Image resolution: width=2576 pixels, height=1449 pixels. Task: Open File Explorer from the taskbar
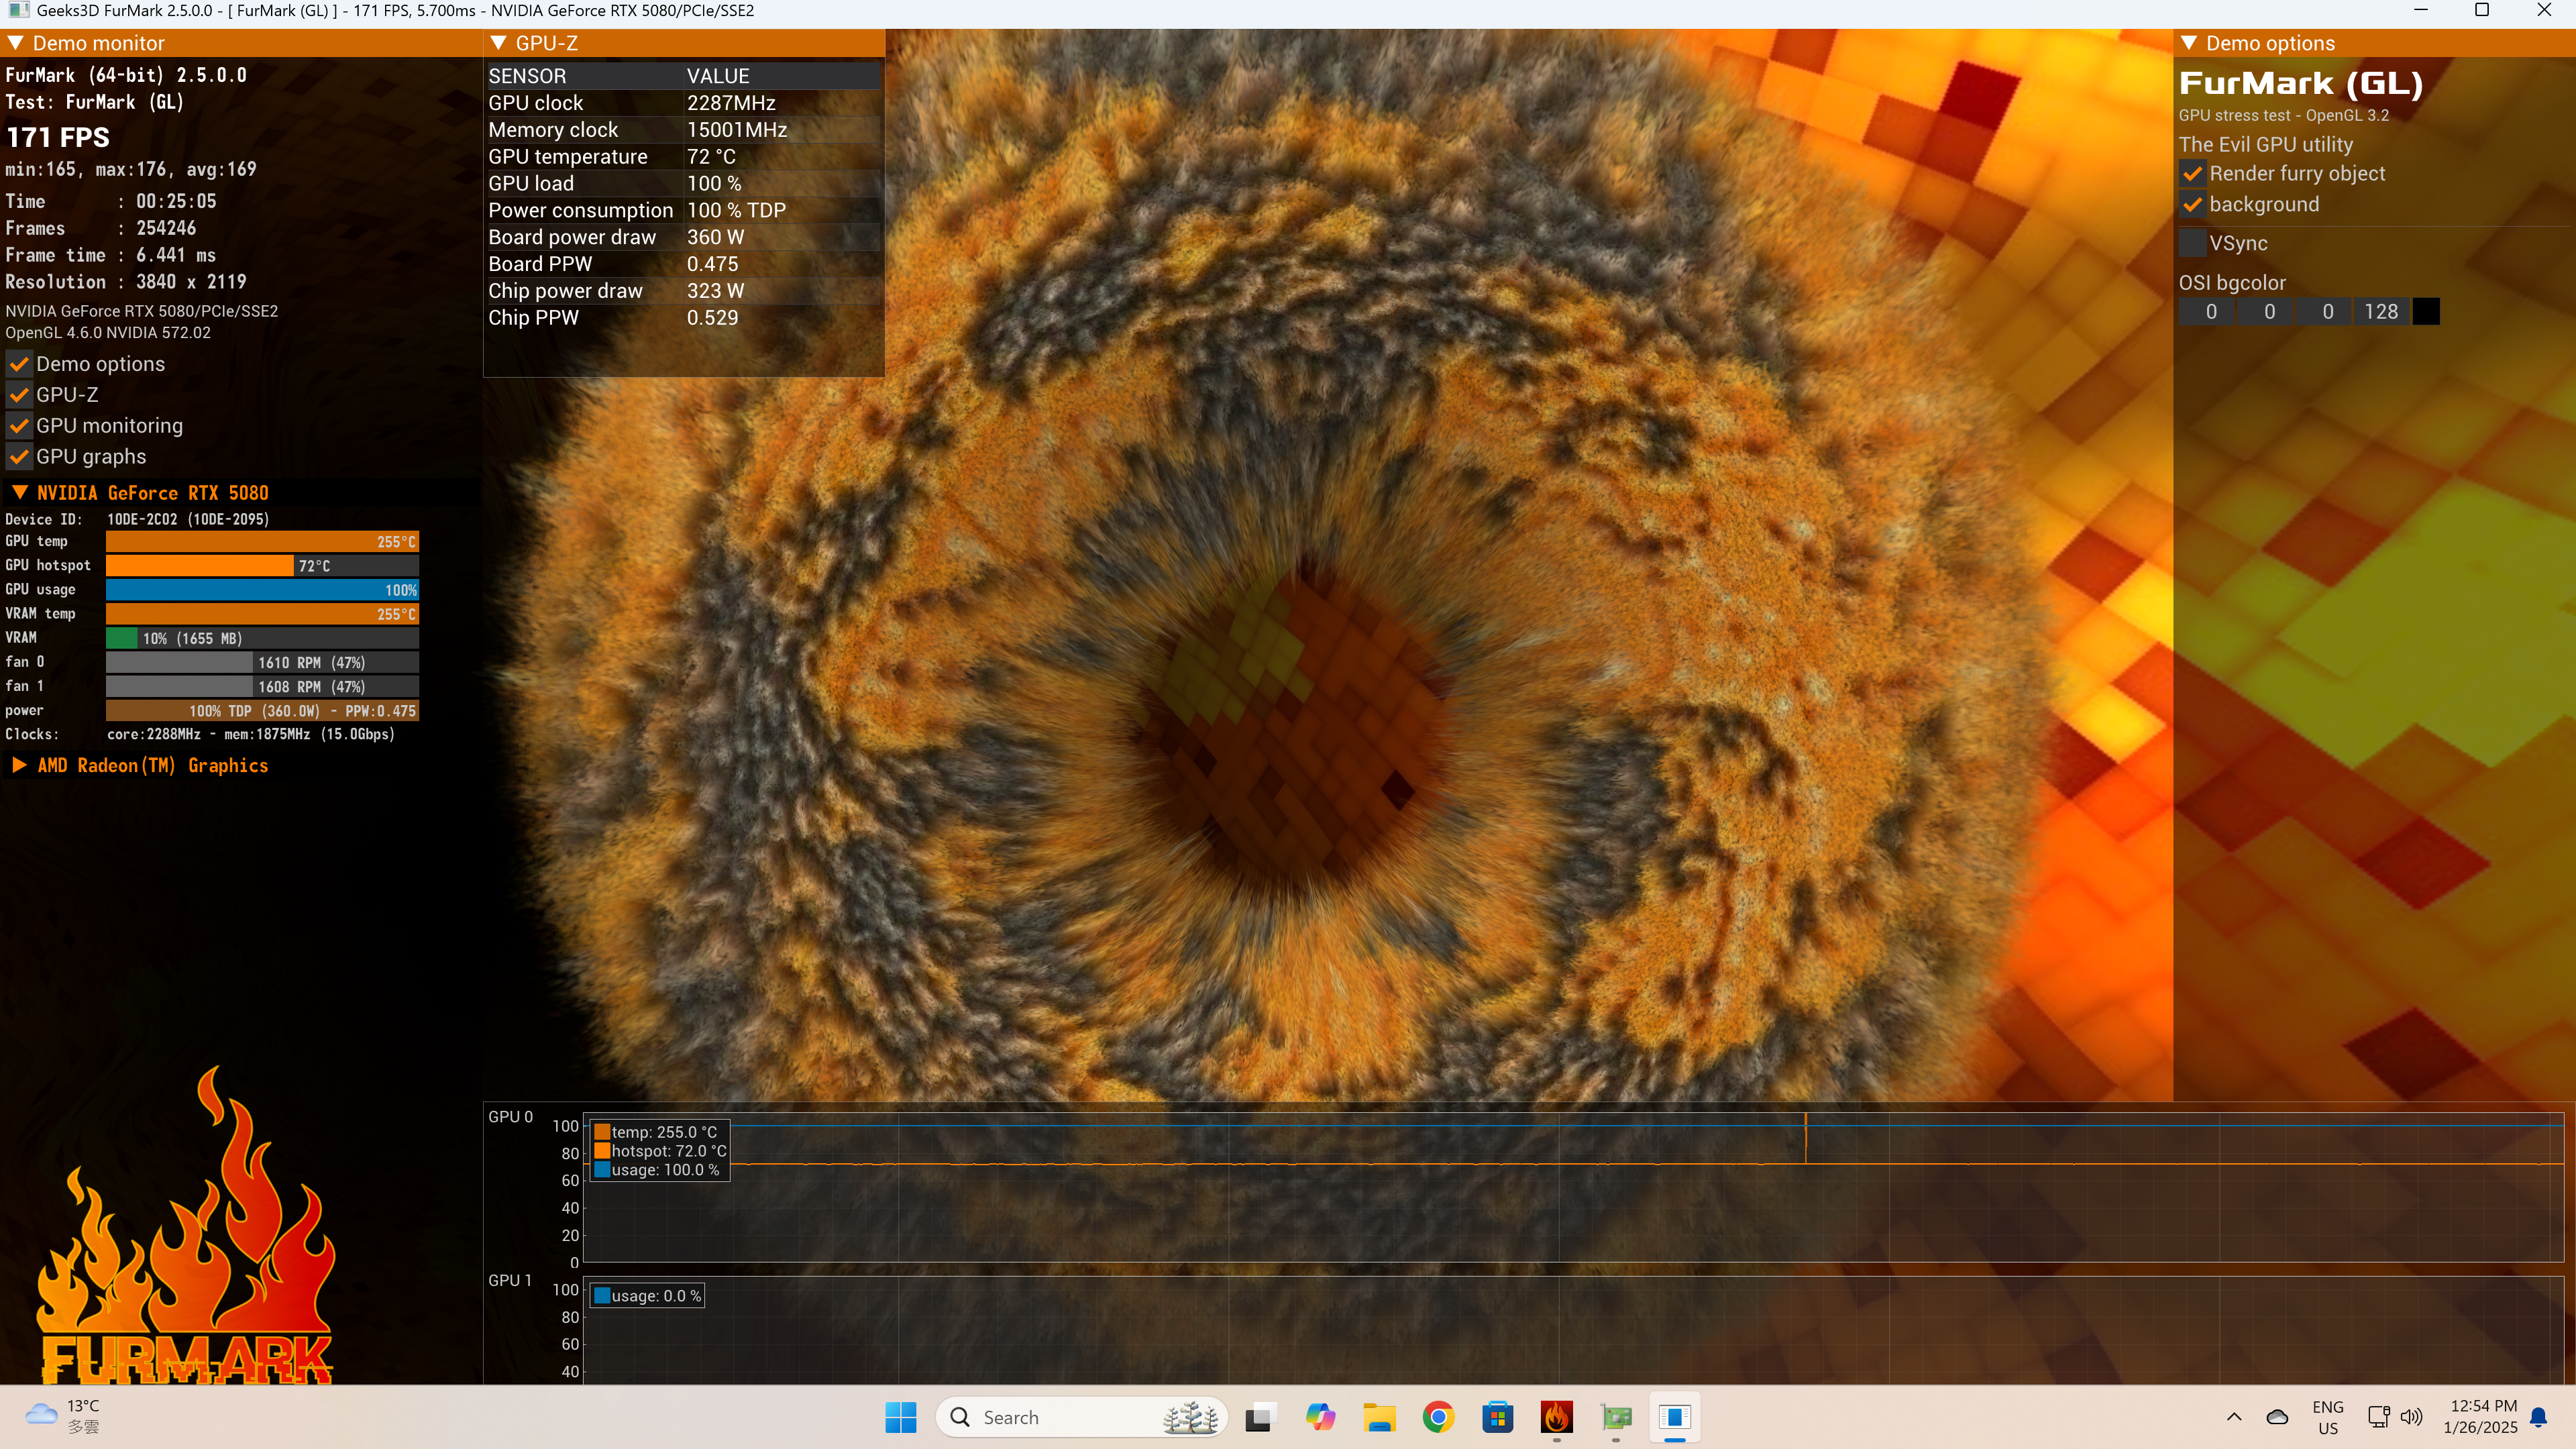point(1379,1417)
